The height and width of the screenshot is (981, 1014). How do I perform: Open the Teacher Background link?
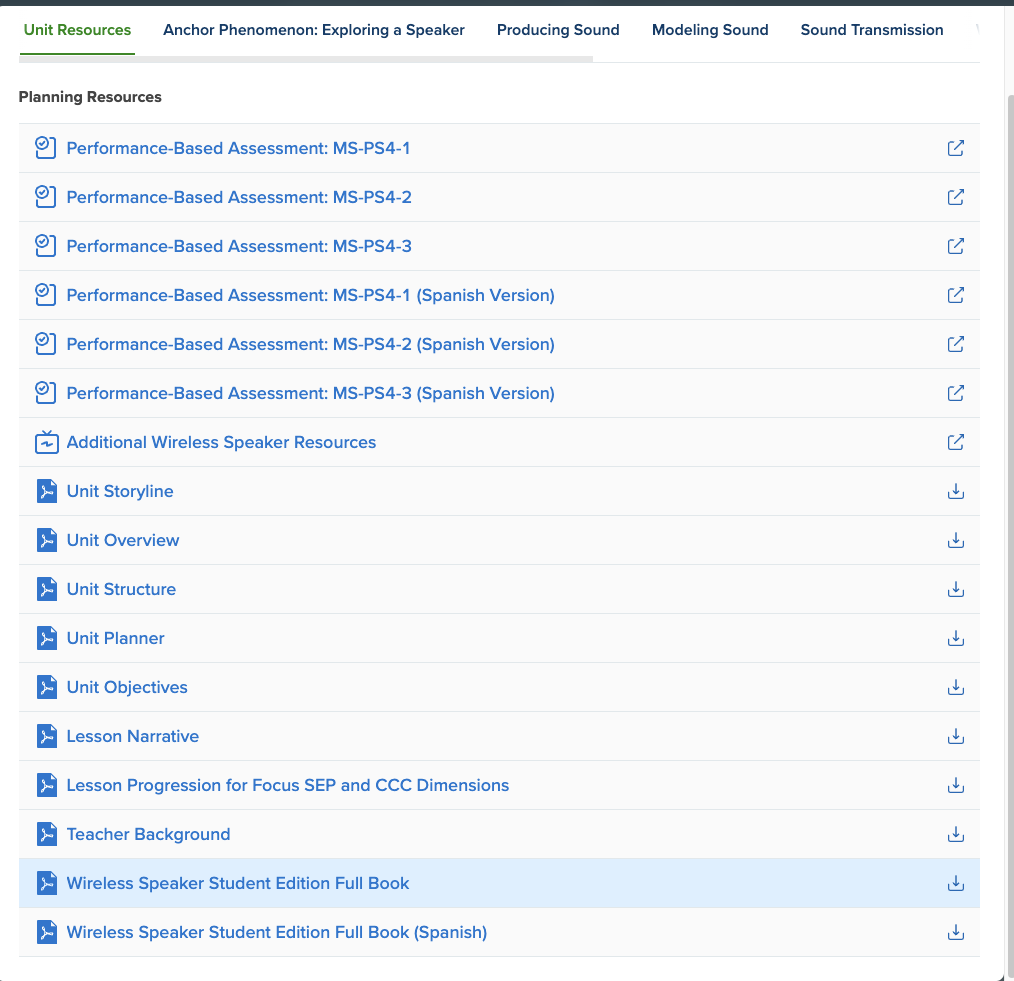coord(149,834)
